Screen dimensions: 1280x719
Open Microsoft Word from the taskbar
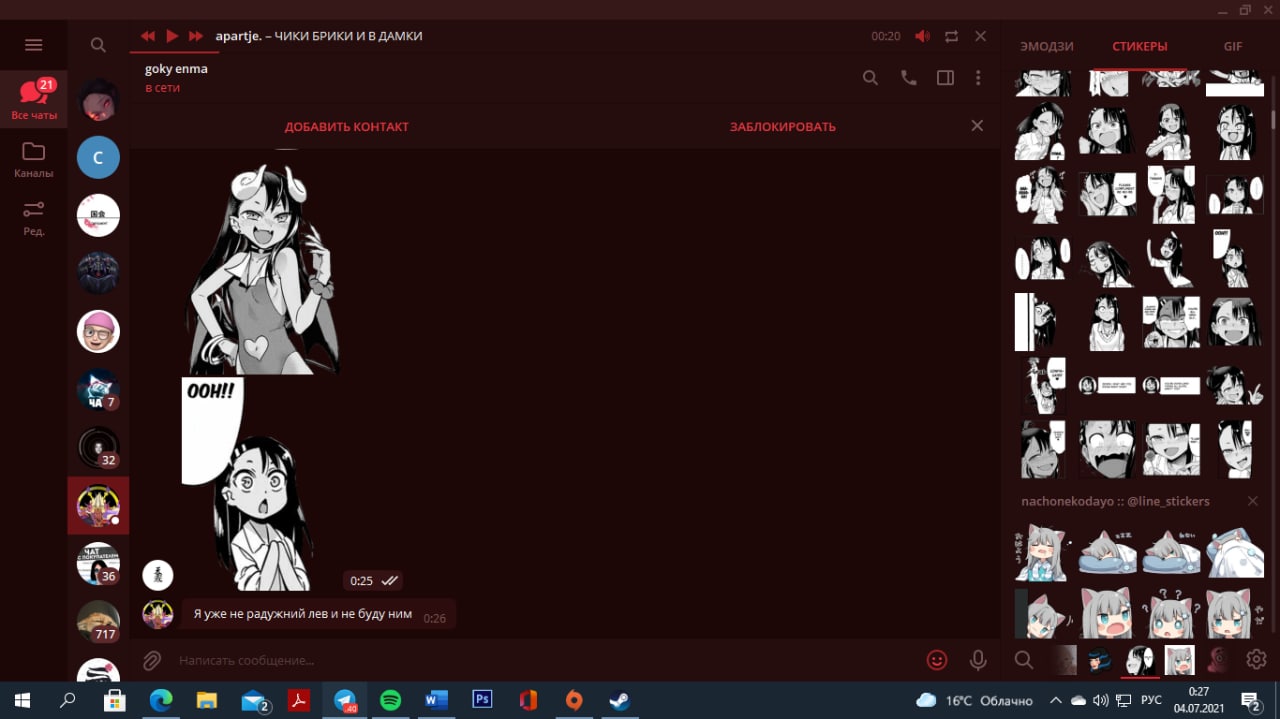[x=436, y=700]
